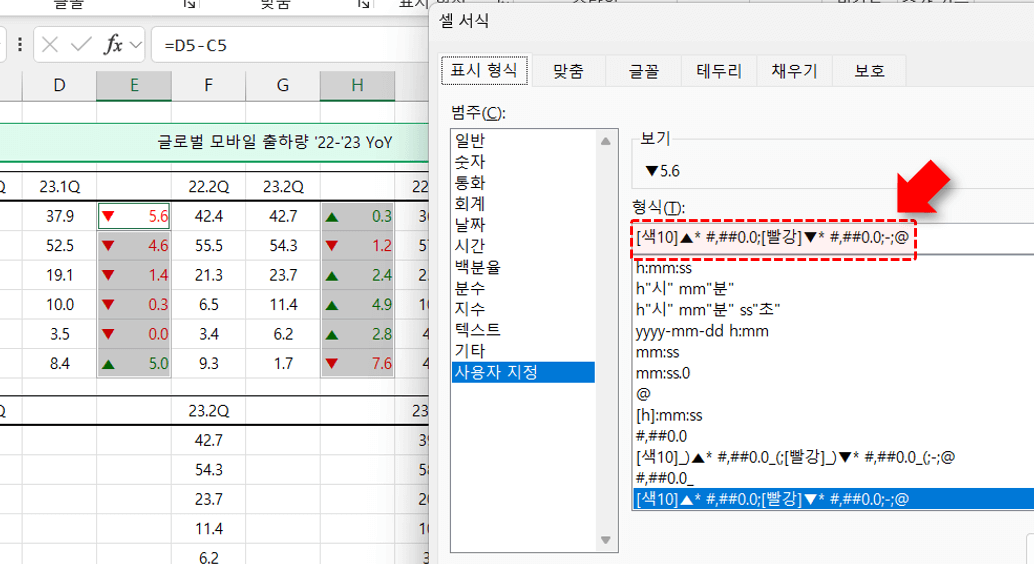1034x564 pixels.
Task: Choose the yyyy-mm-dd h:mm format
Action: point(832,331)
